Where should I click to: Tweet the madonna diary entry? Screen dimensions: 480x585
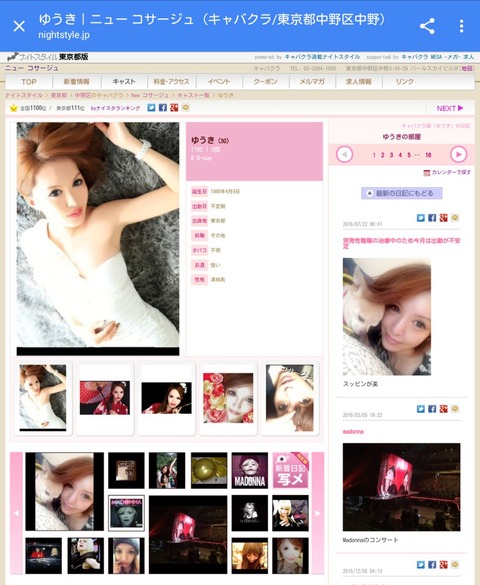coord(421,409)
